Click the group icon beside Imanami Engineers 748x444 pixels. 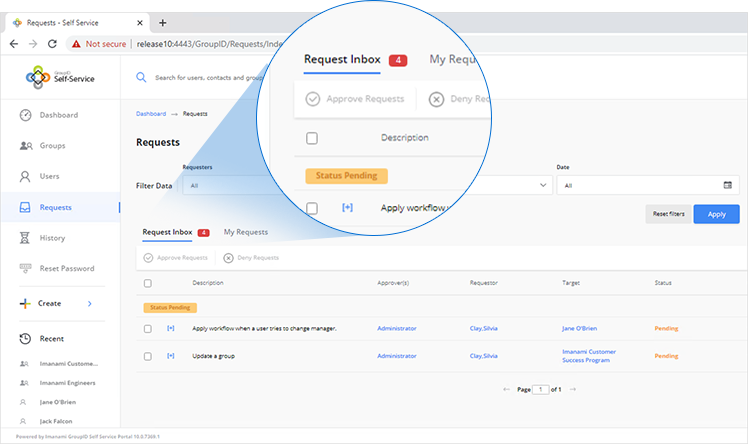pos(24,383)
